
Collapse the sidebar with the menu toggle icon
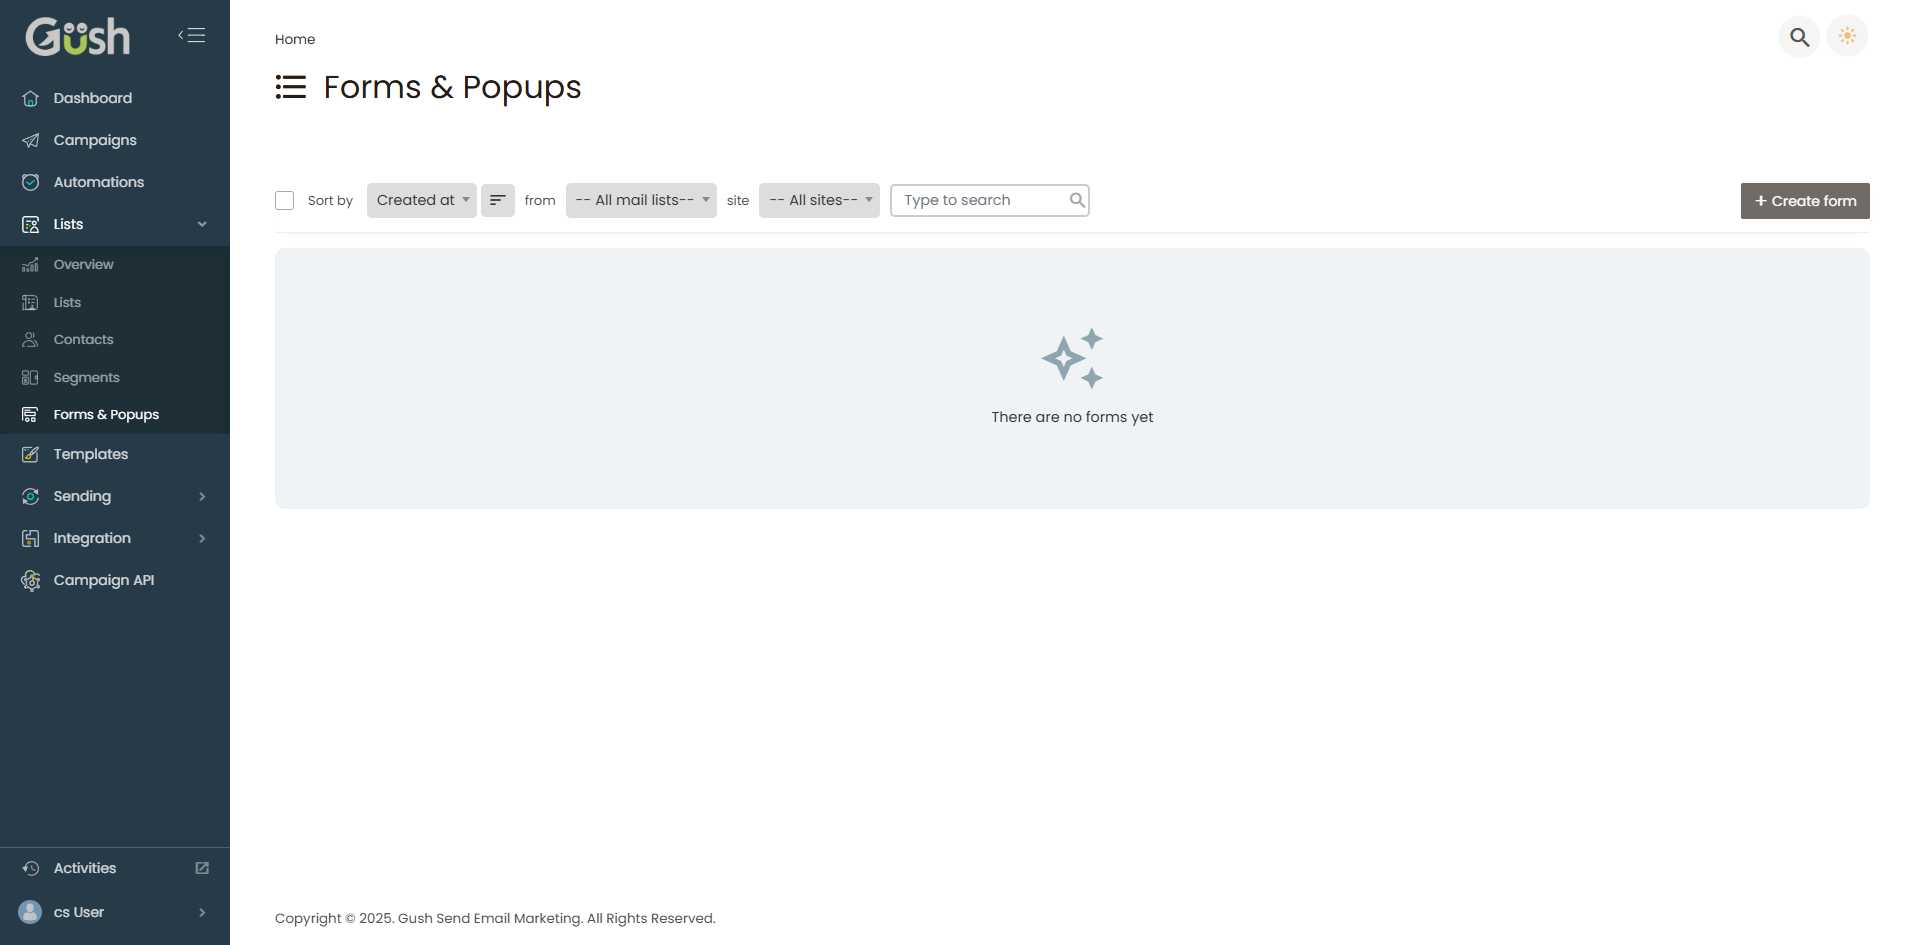point(192,35)
